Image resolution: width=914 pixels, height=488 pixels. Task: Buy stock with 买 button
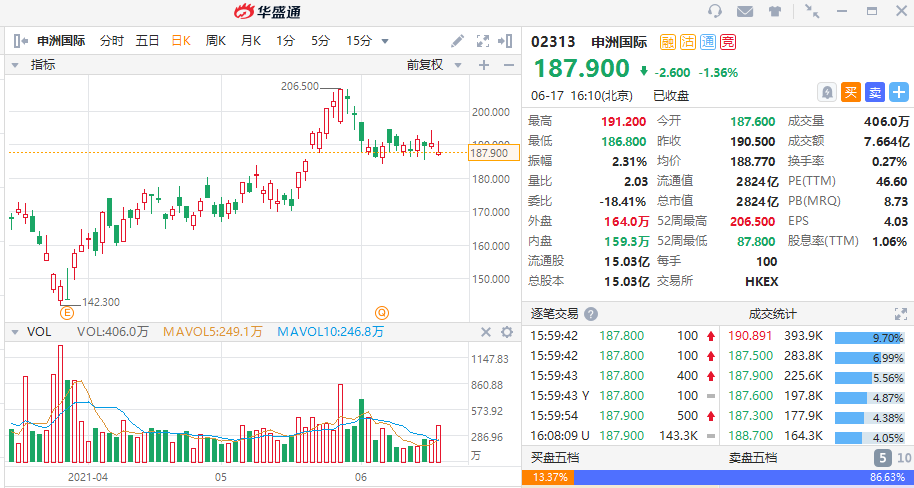[852, 92]
